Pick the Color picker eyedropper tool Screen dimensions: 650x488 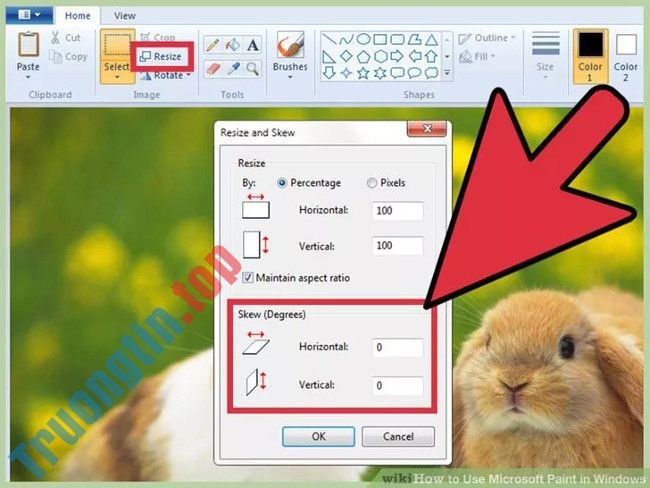(233, 68)
